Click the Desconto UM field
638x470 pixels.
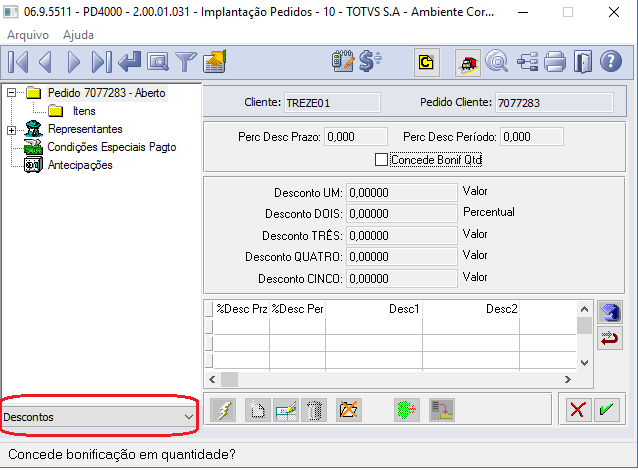click(x=402, y=192)
